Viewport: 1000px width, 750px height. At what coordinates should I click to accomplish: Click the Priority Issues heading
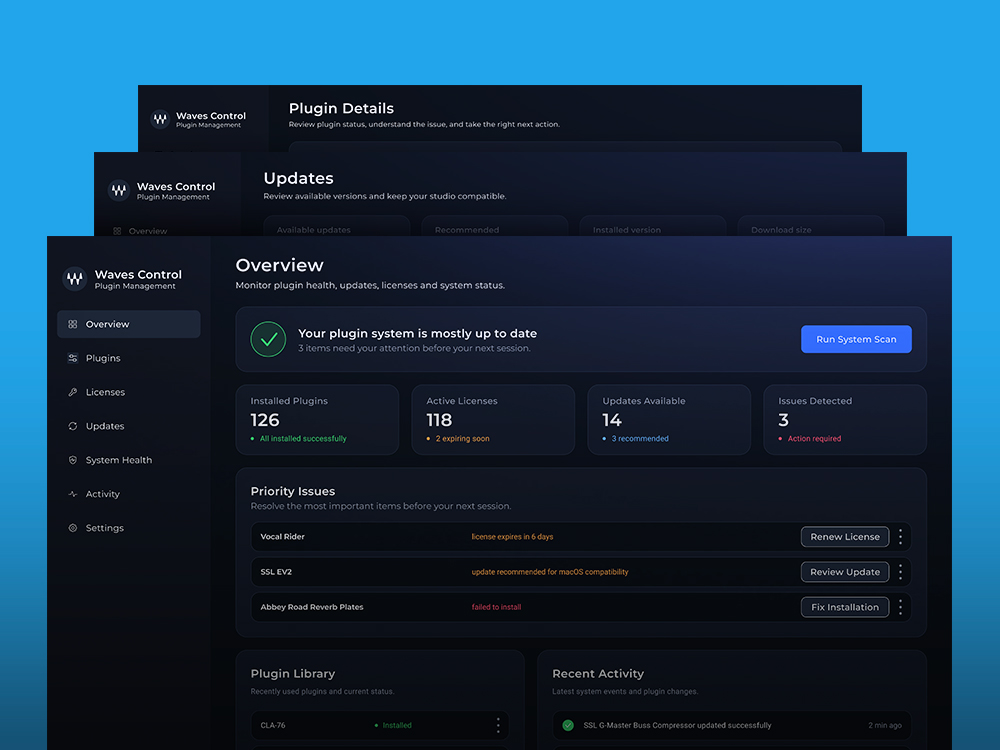coord(293,491)
